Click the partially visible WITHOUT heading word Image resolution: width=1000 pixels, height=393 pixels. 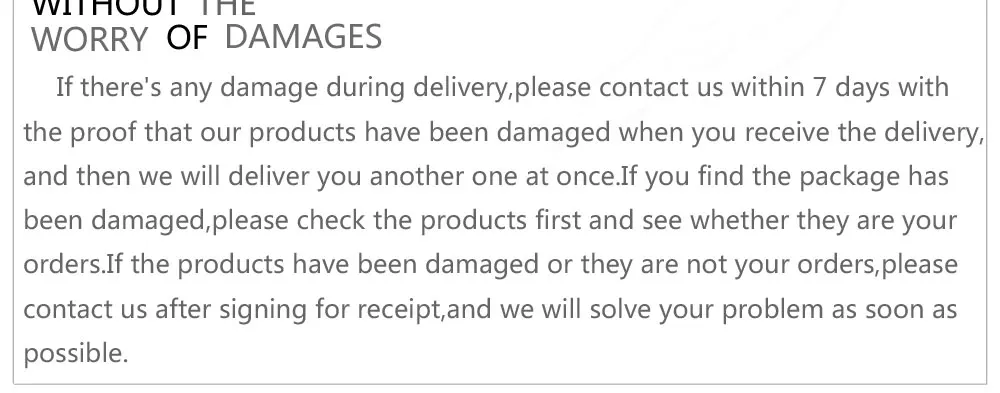click(x=107, y=8)
